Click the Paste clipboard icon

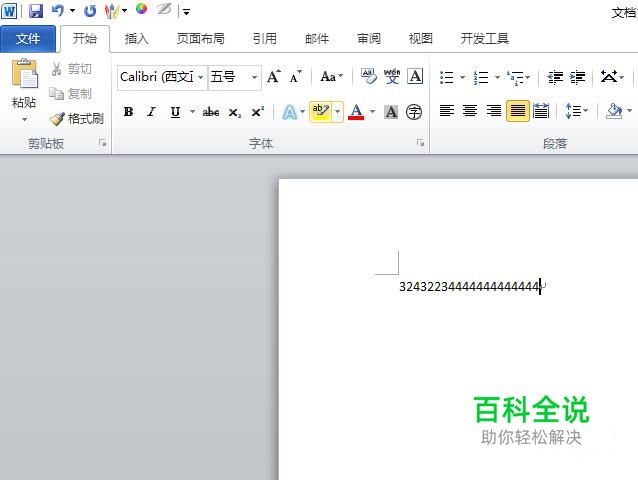click(x=24, y=74)
